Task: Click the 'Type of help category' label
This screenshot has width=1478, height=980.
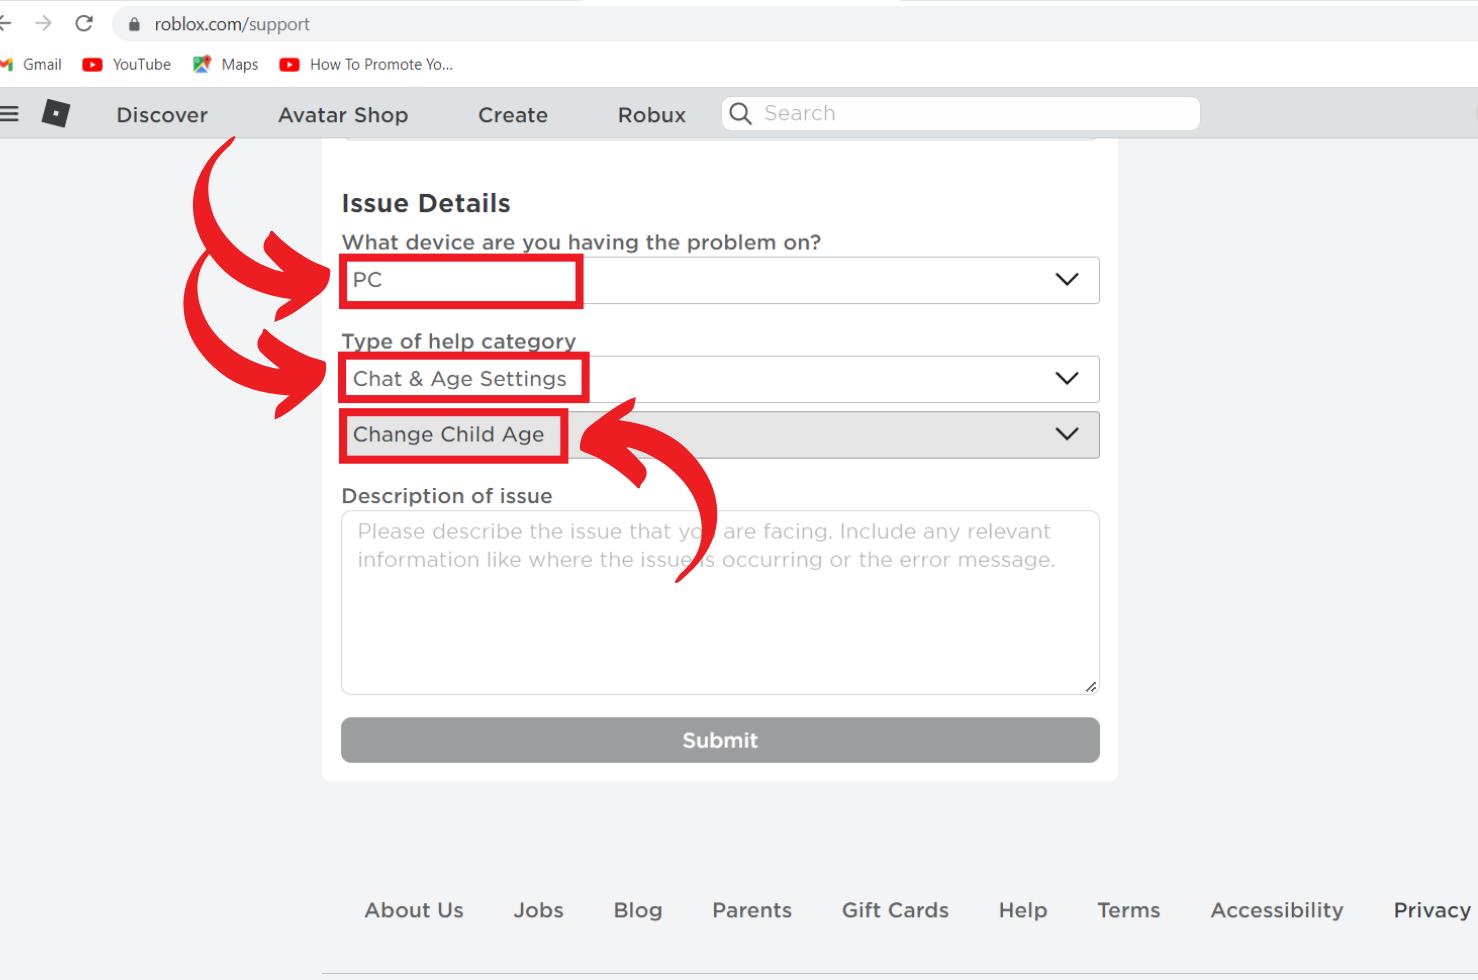Action: [459, 341]
